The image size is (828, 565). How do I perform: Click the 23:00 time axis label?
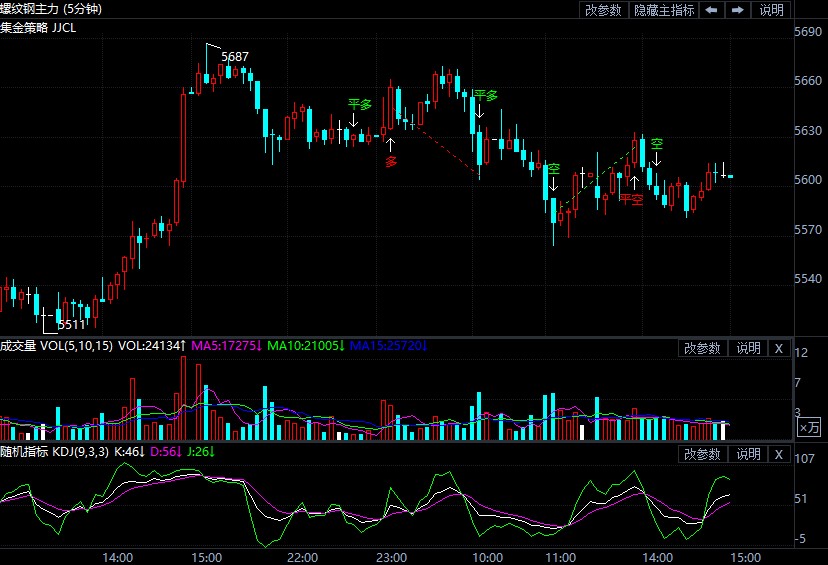click(391, 558)
